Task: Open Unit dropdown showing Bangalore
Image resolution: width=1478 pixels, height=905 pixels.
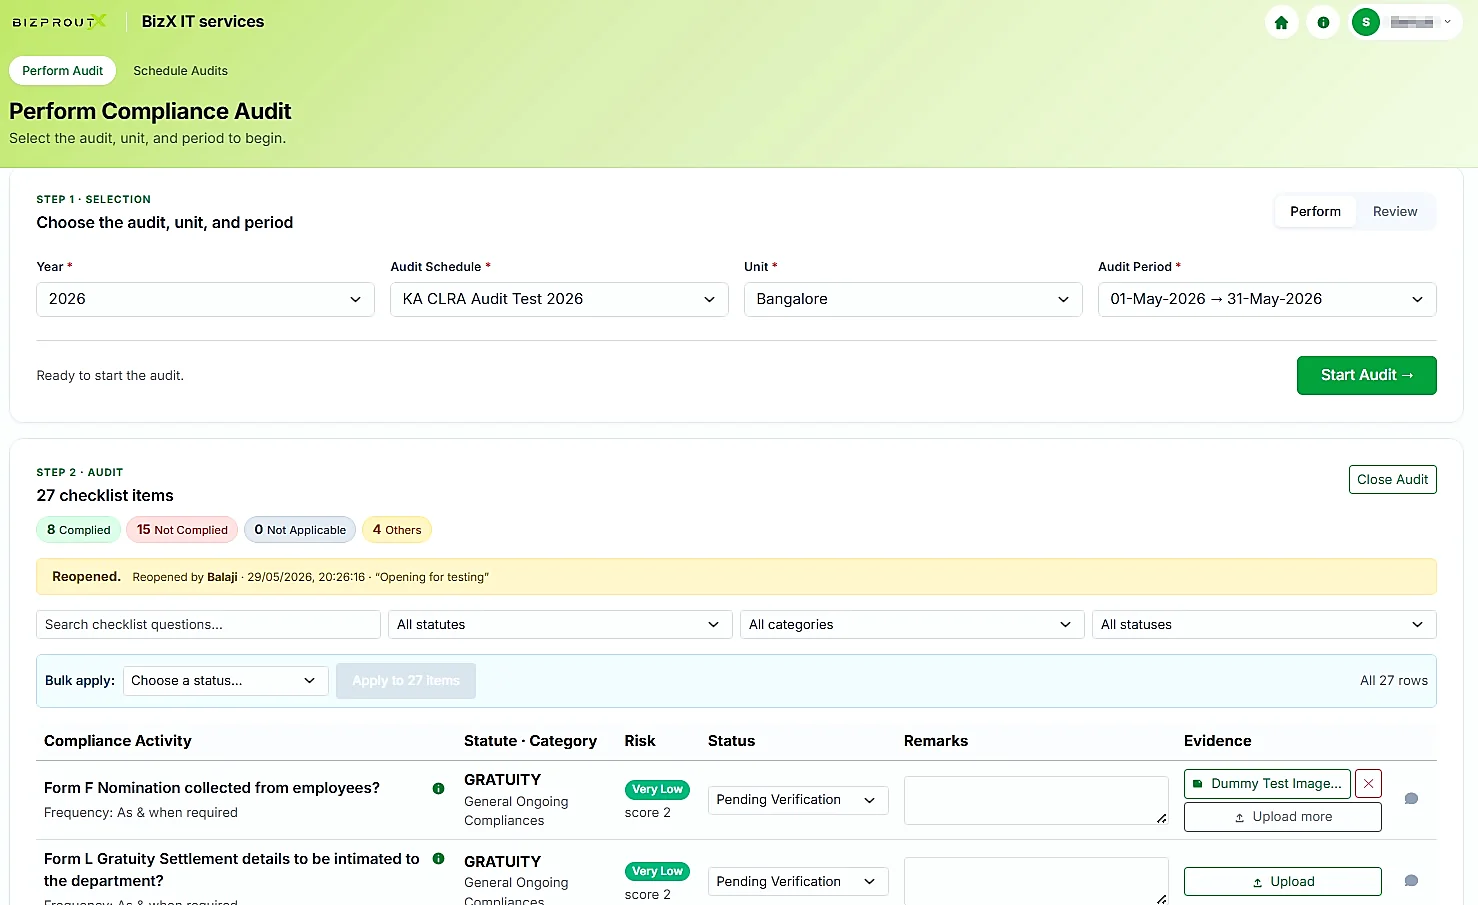Action: [913, 299]
